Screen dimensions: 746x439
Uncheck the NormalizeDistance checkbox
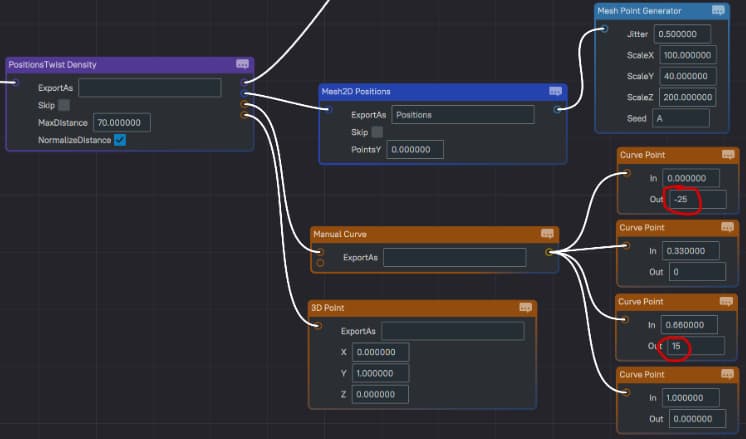click(120, 140)
